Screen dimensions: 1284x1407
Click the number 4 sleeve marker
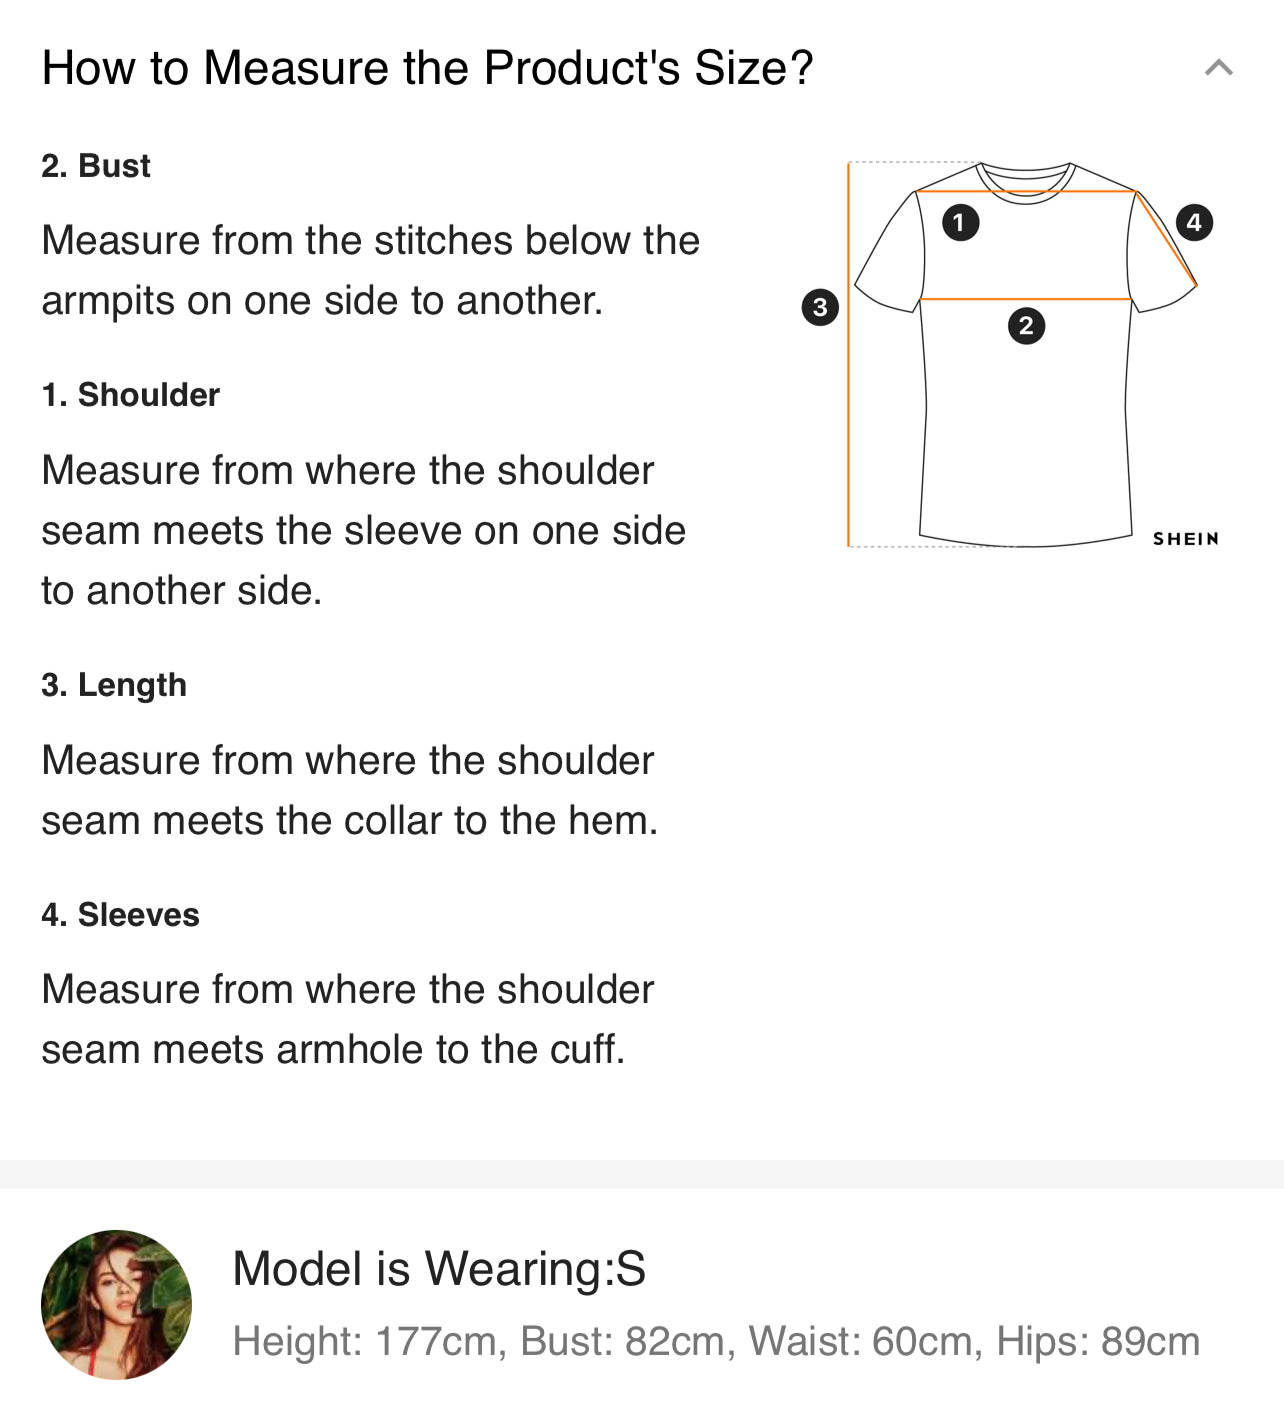pyautogui.click(x=1194, y=222)
